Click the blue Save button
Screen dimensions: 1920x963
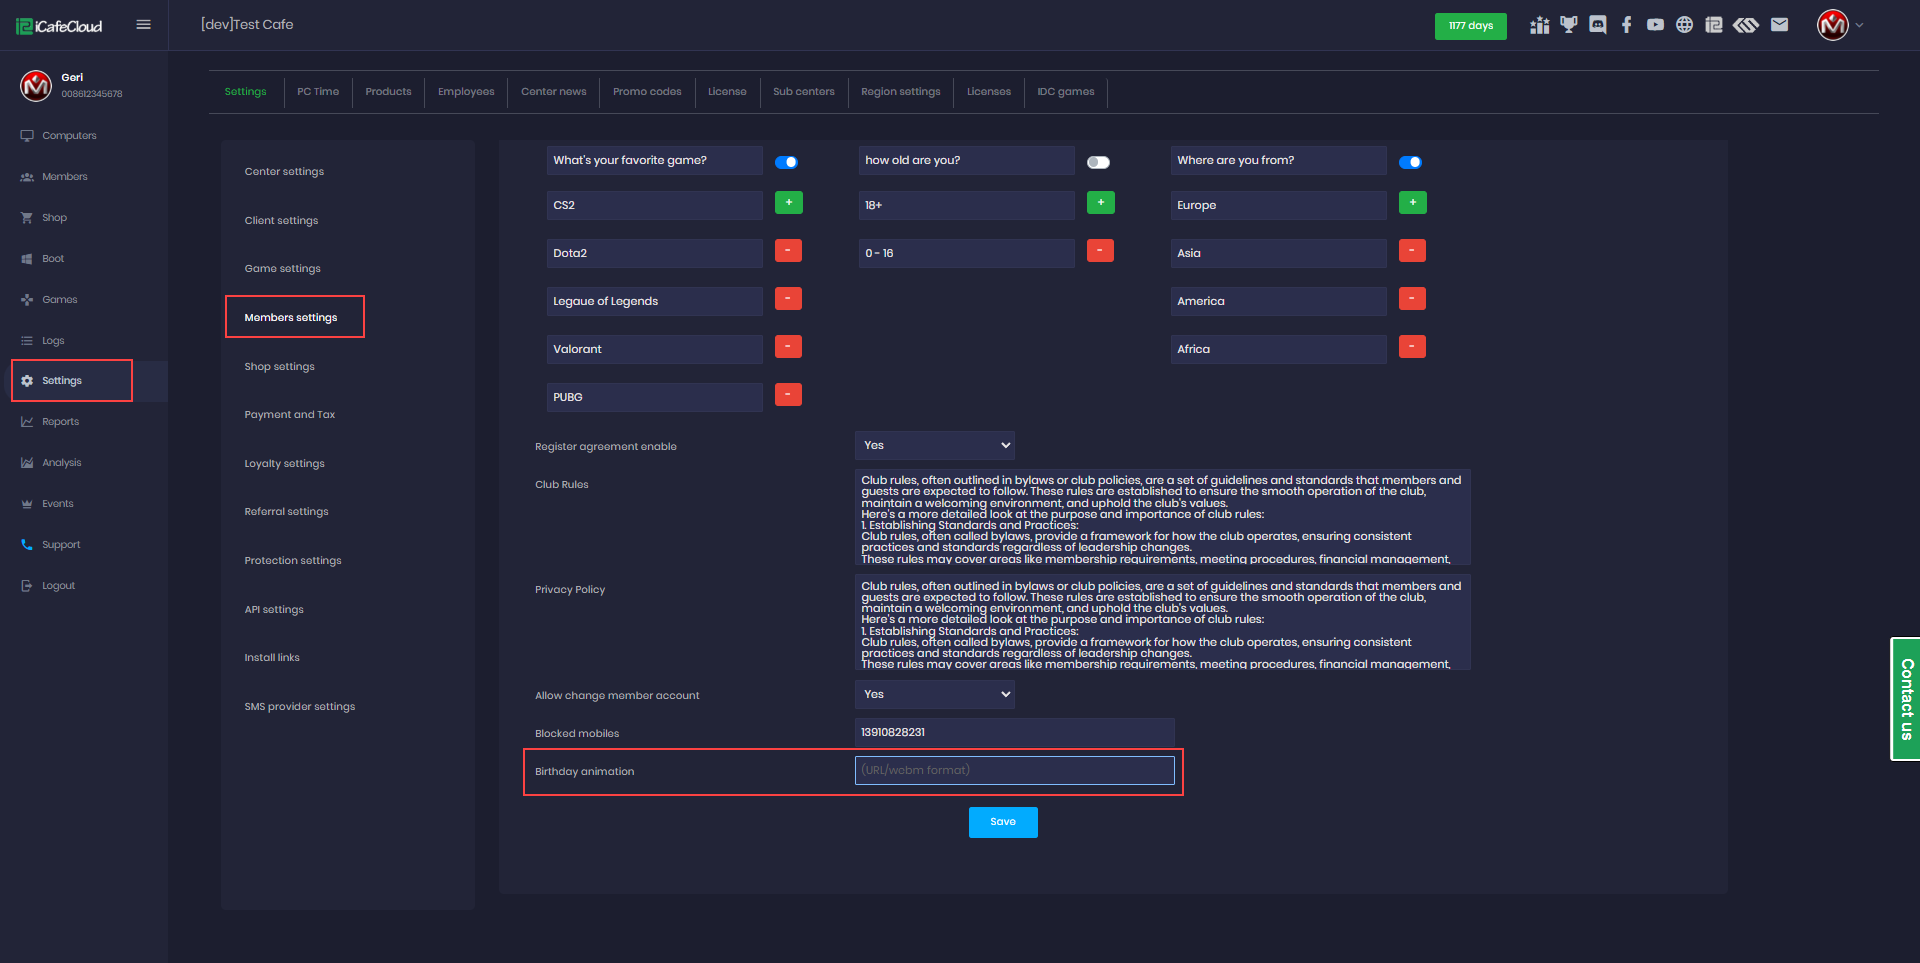coord(1003,822)
